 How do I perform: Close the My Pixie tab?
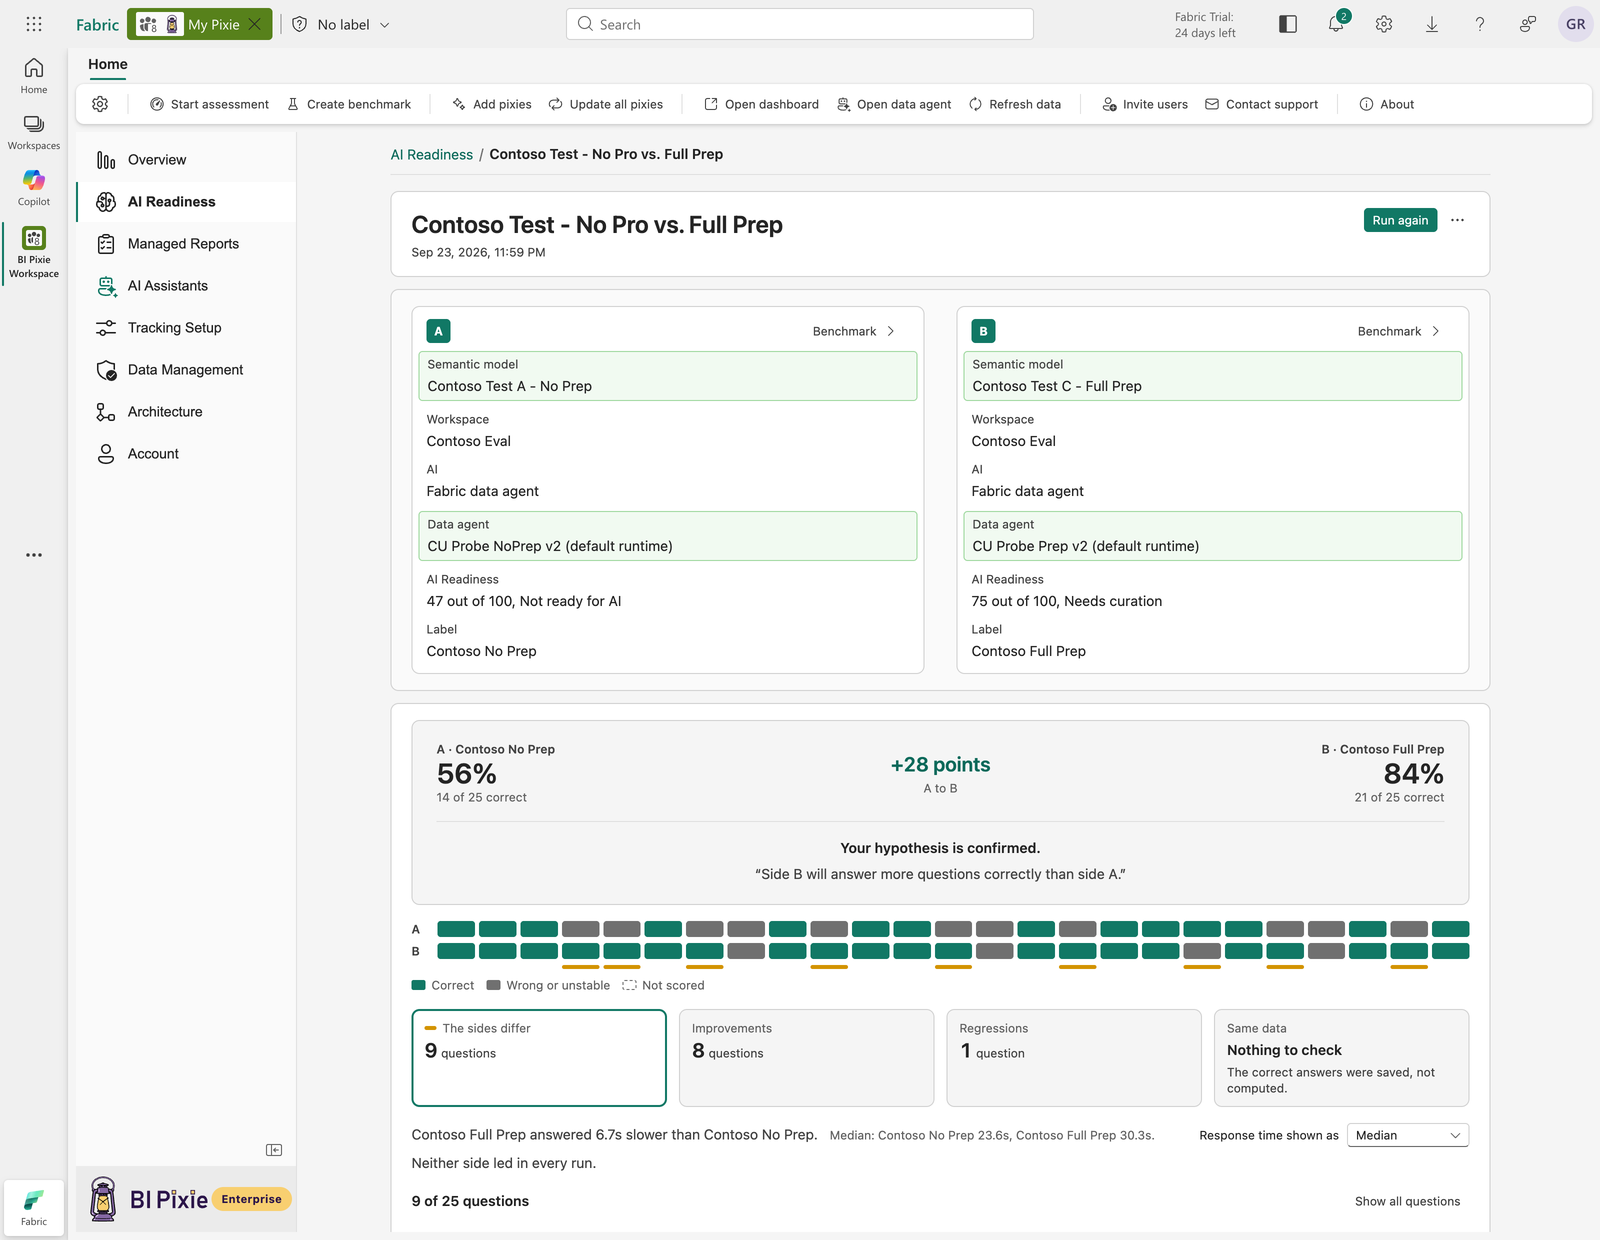[x=256, y=24]
